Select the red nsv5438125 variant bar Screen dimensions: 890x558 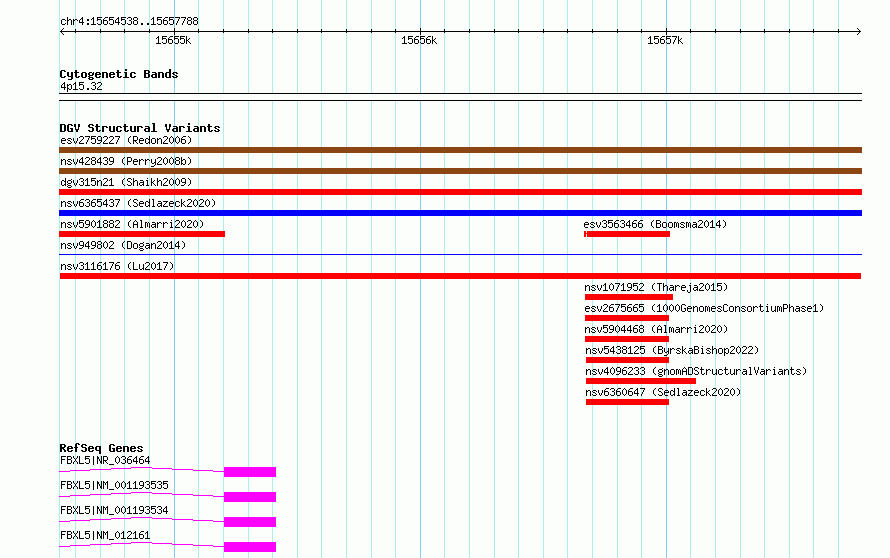[x=627, y=360]
